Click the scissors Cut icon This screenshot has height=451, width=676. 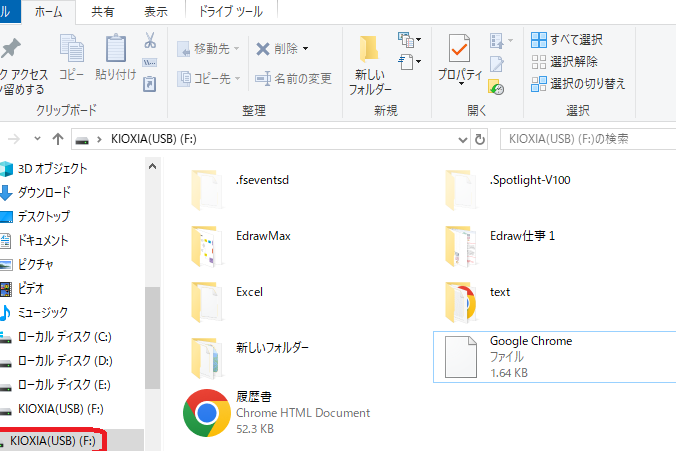[150, 40]
